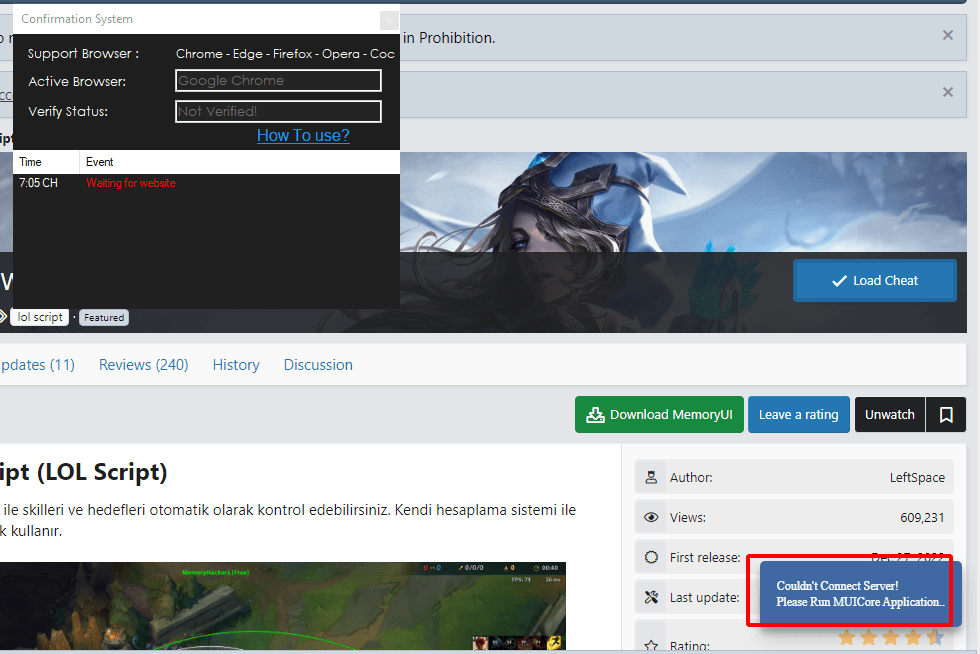Click the Couldn't Connect Server notification
980x654 pixels.
859,594
